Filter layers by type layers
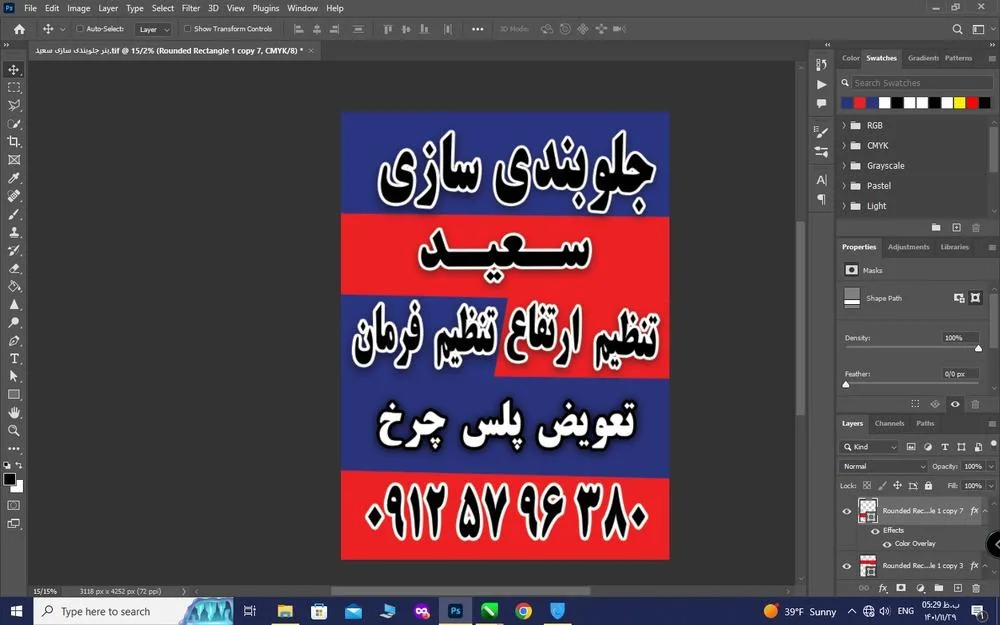Image resolution: width=1000 pixels, height=625 pixels. click(x=945, y=447)
